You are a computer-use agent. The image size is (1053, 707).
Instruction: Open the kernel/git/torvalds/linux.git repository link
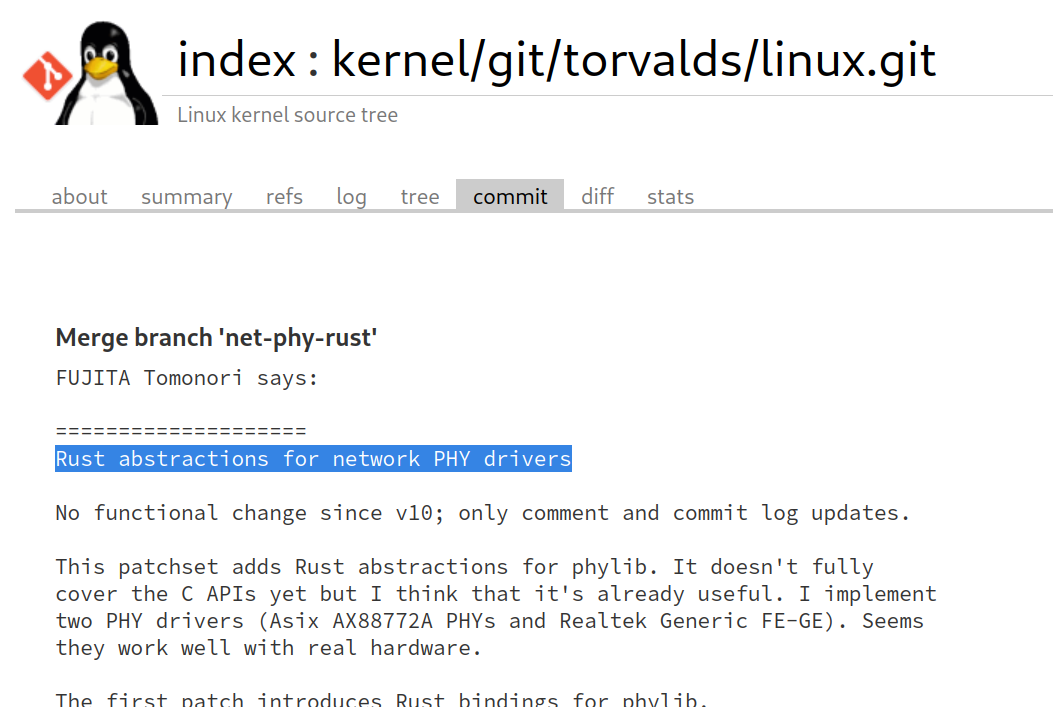tap(634, 61)
